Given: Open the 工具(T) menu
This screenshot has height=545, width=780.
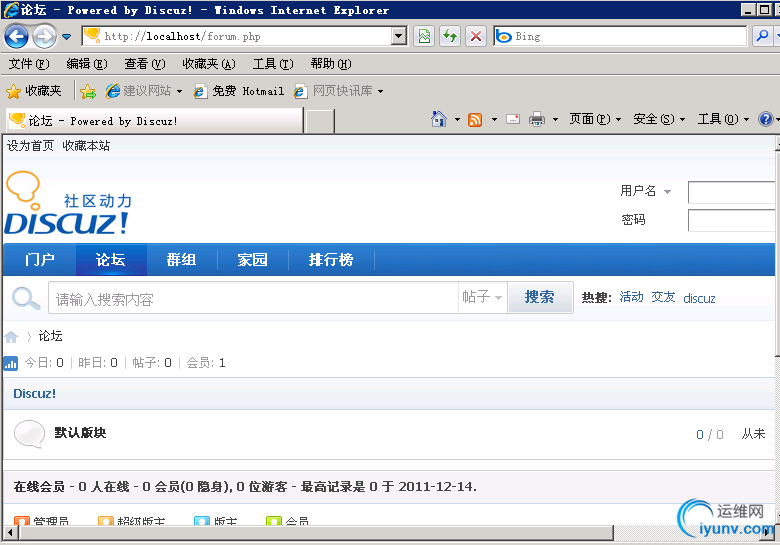Looking at the screenshot, I should point(273,64).
